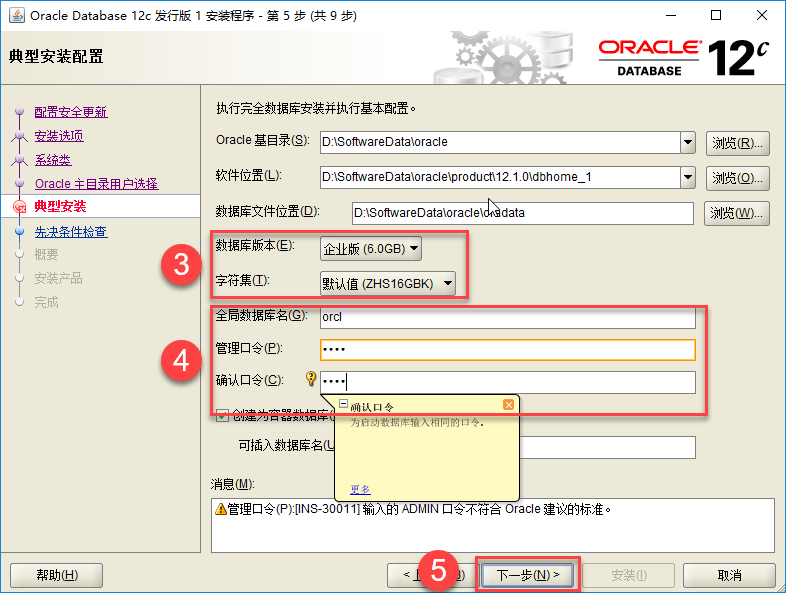Select the 典型安装 step
This screenshot has height=593, width=786.
(x=60, y=207)
